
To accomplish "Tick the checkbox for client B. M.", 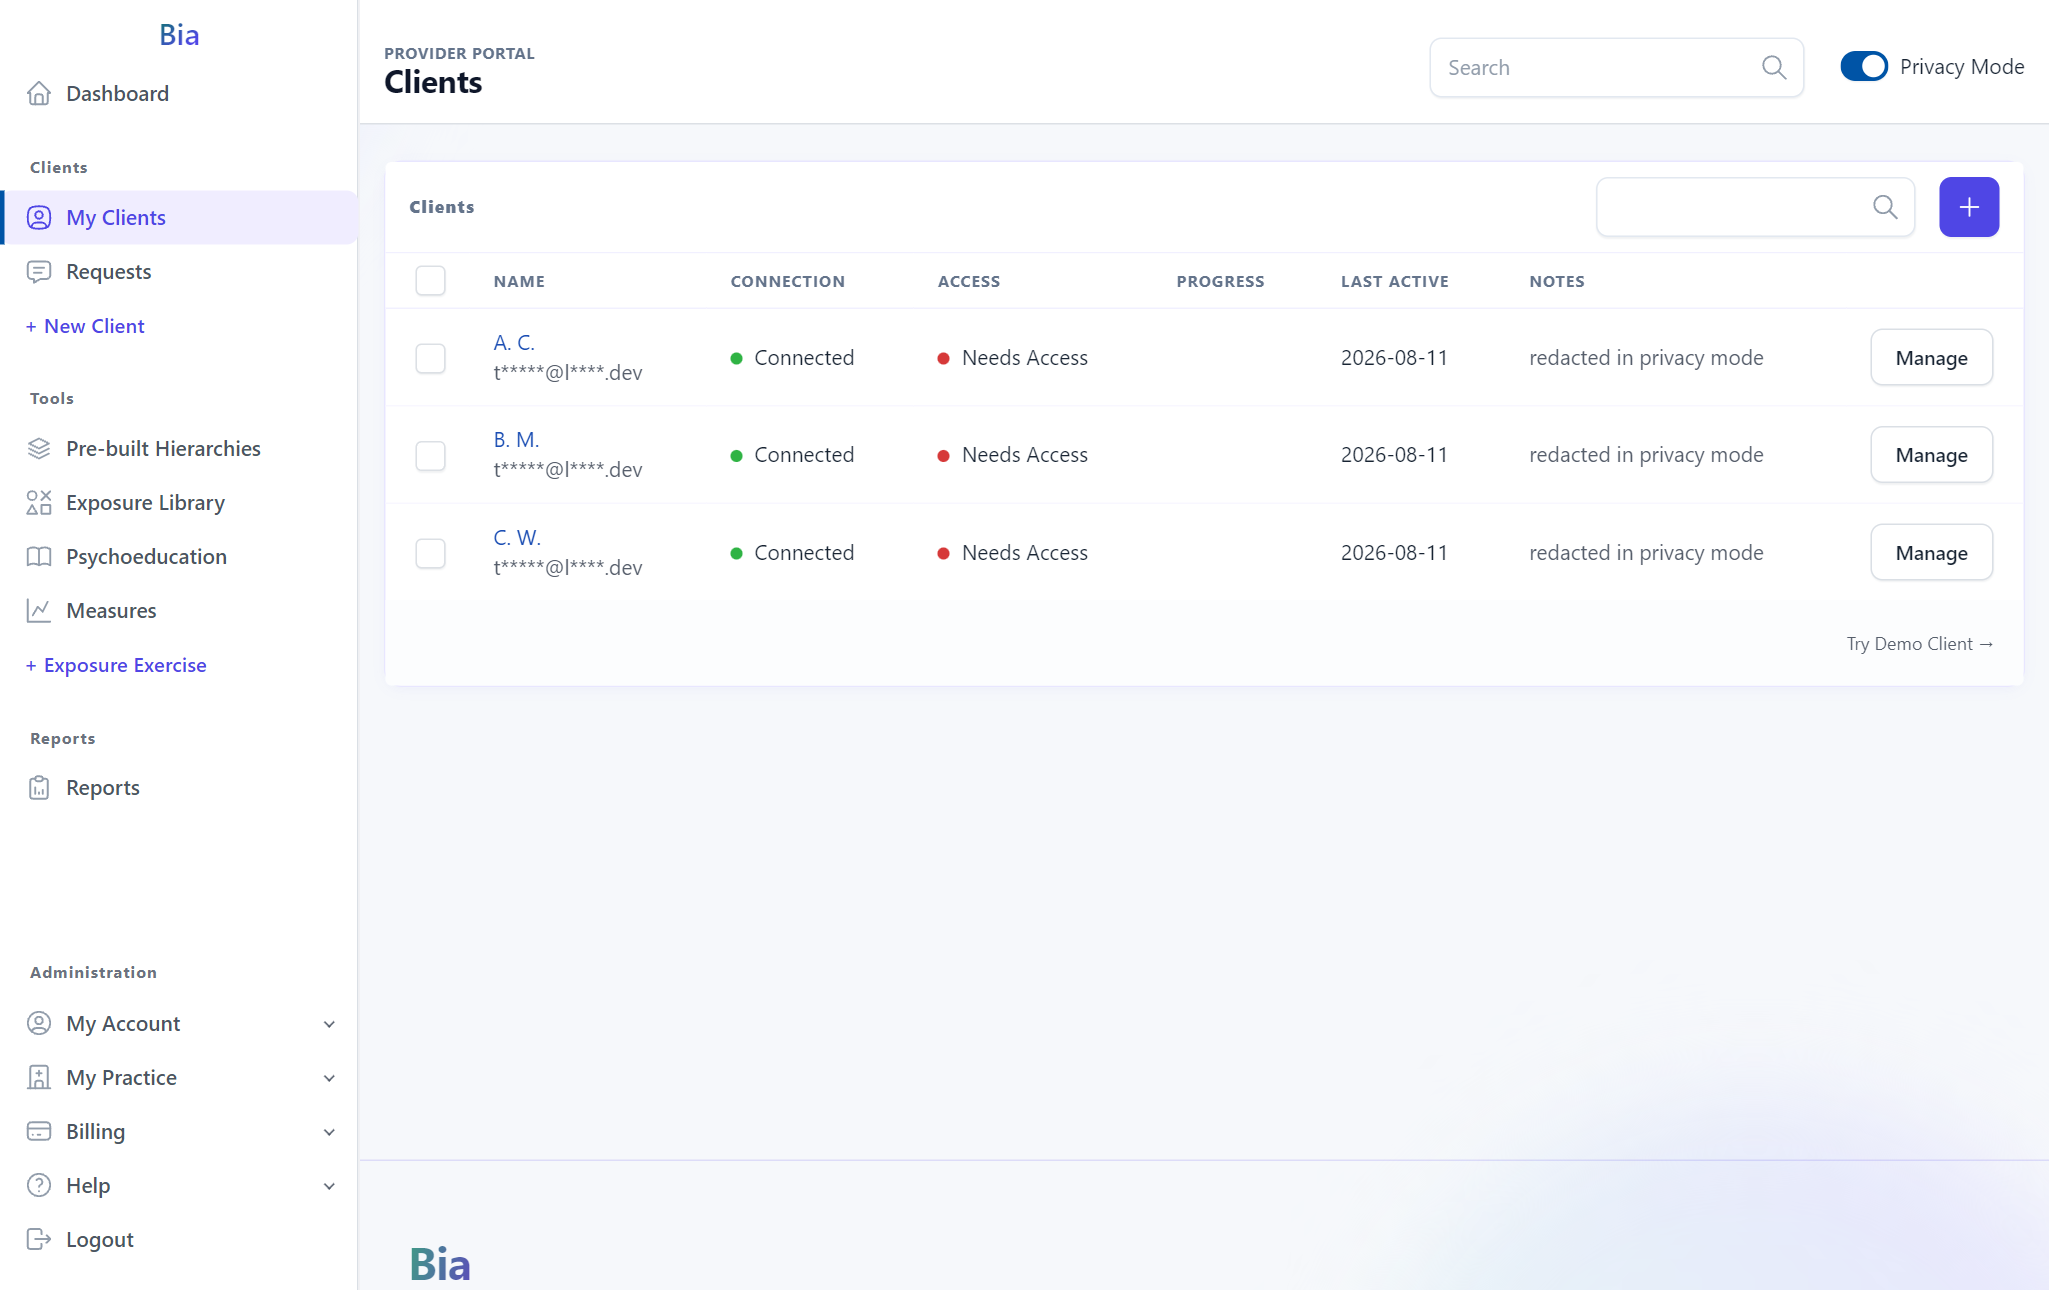I will pyautogui.click(x=430, y=456).
